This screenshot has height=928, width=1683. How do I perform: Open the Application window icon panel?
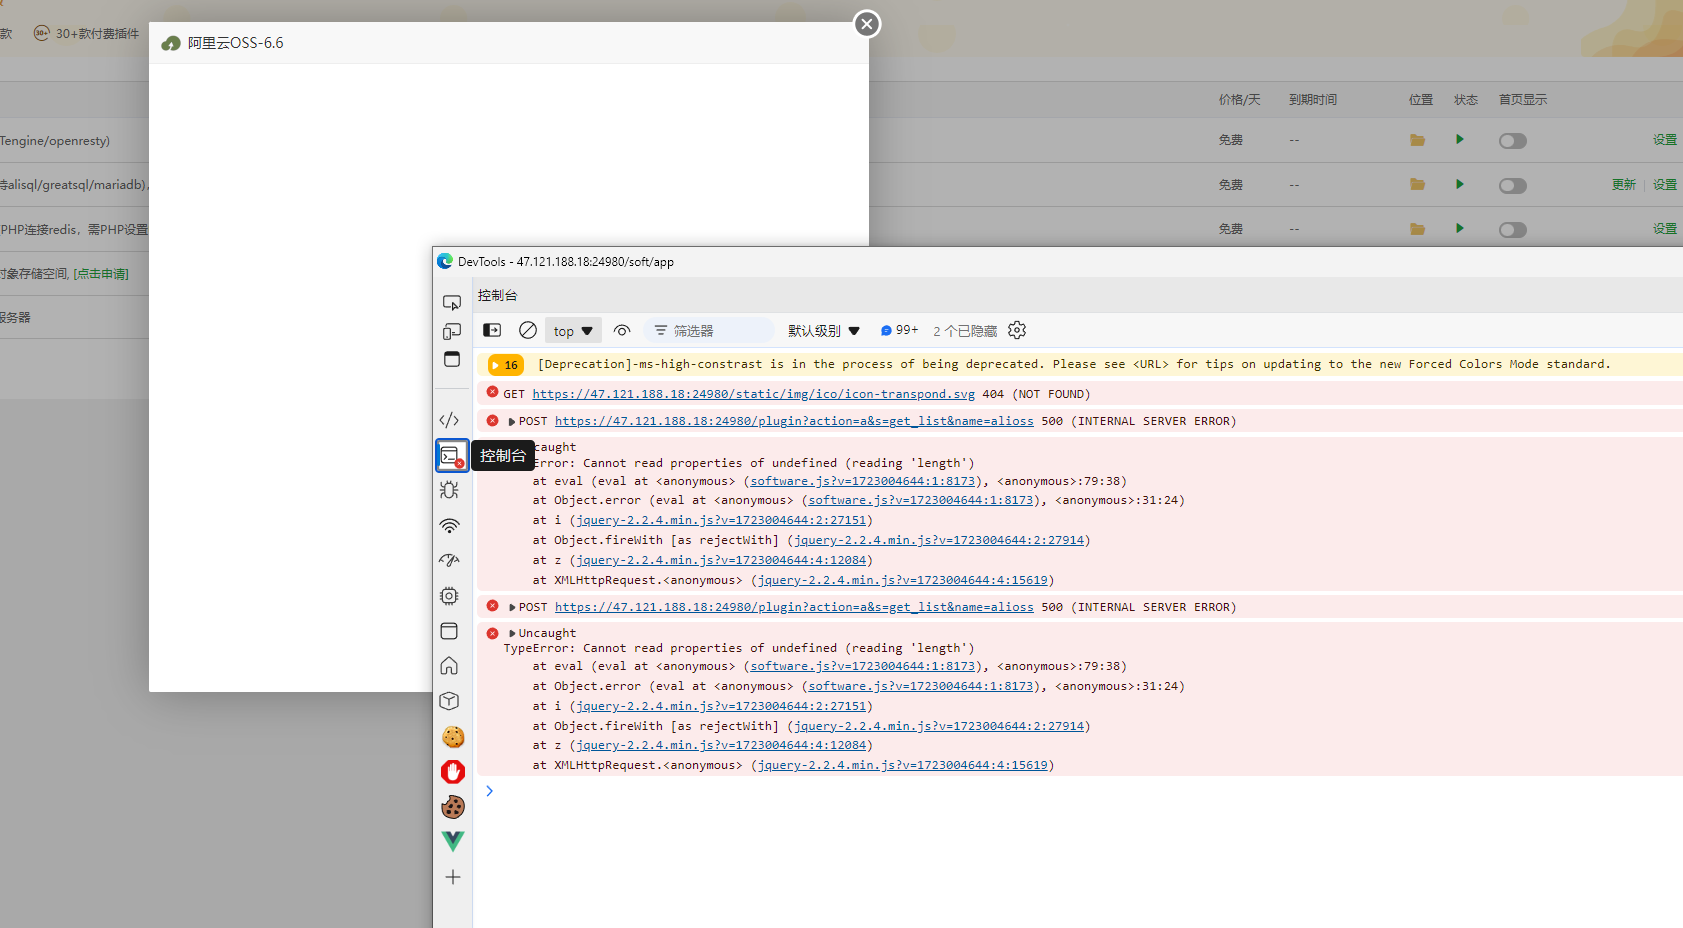tap(450, 631)
